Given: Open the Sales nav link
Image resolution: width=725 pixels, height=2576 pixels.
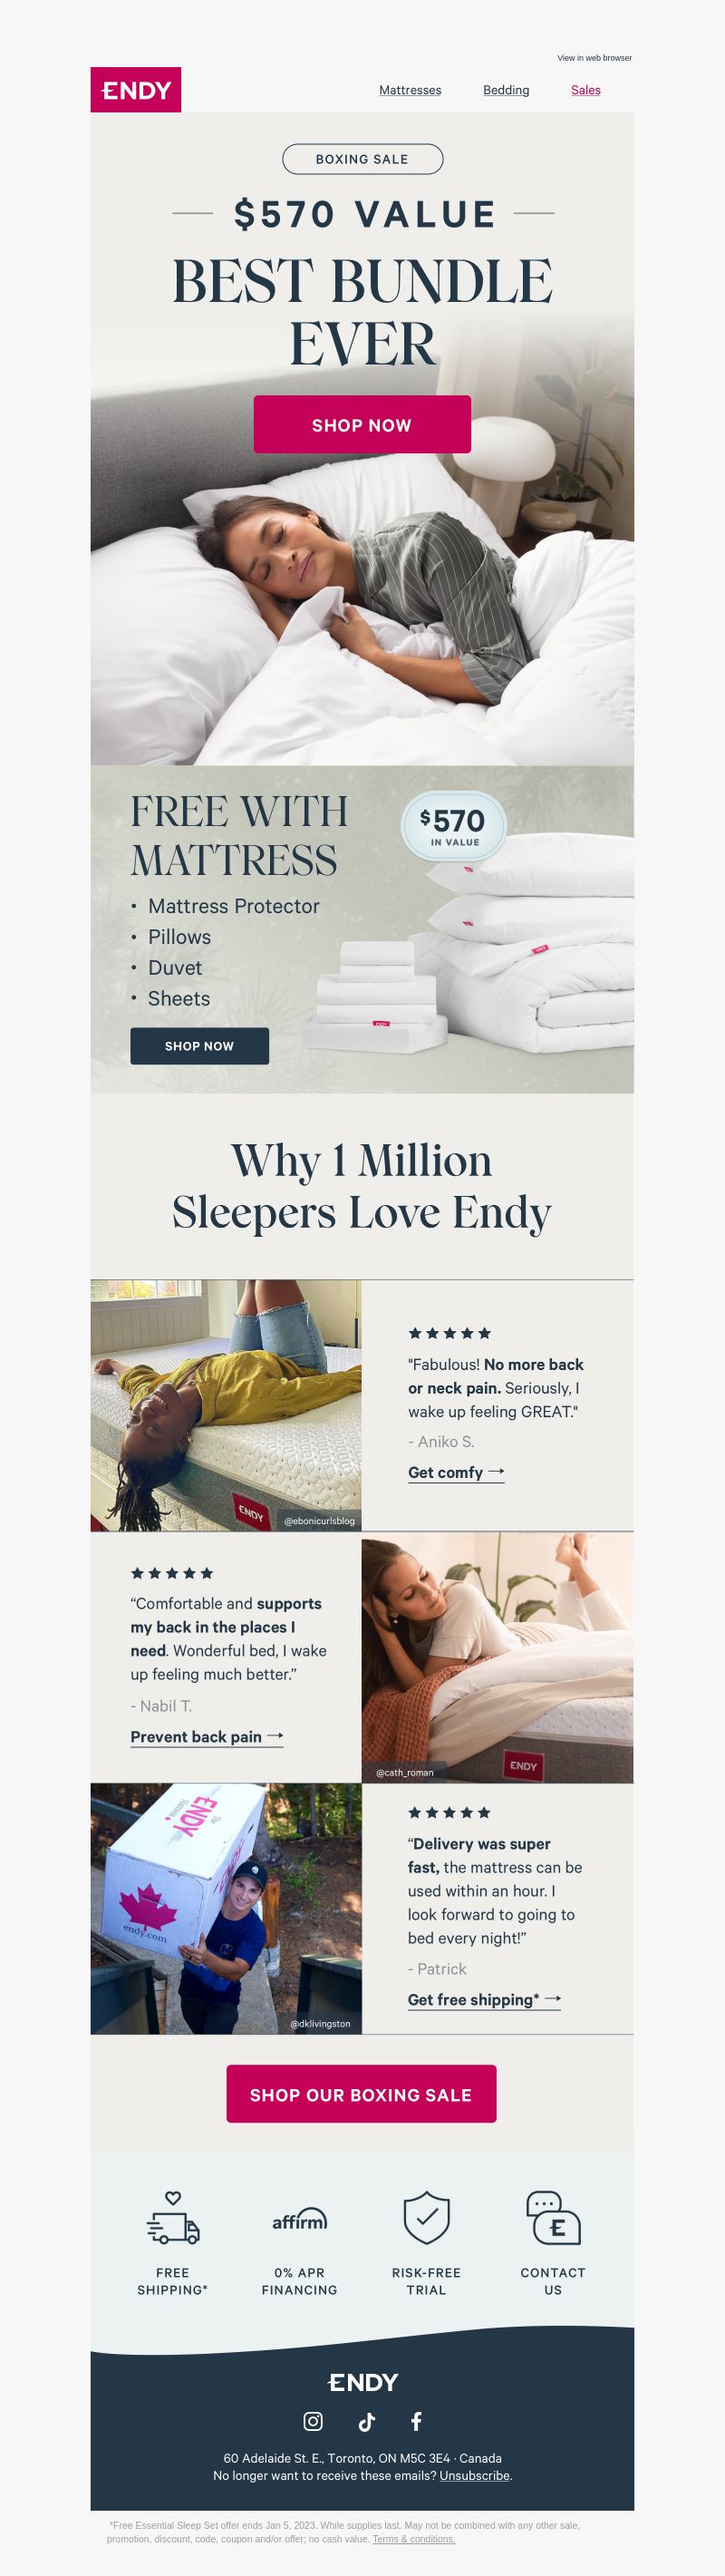Looking at the screenshot, I should [x=586, y=90].
